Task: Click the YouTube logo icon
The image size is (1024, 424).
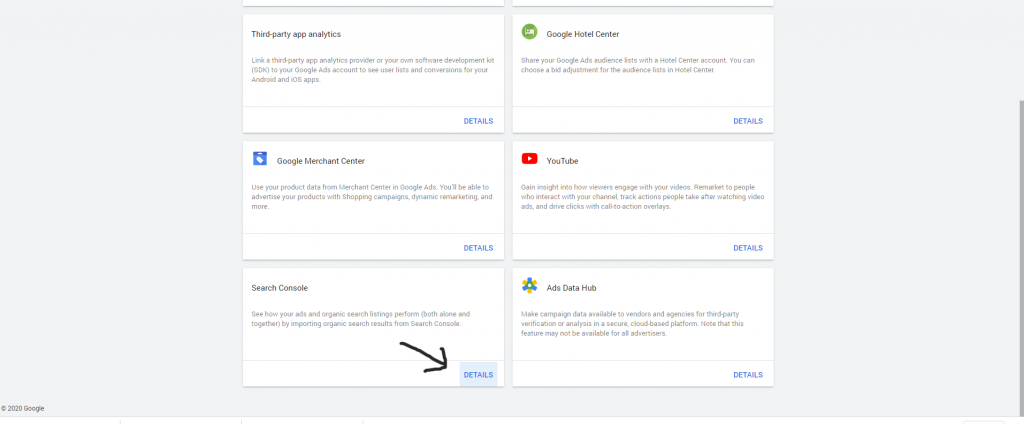Action: point(529,159)
